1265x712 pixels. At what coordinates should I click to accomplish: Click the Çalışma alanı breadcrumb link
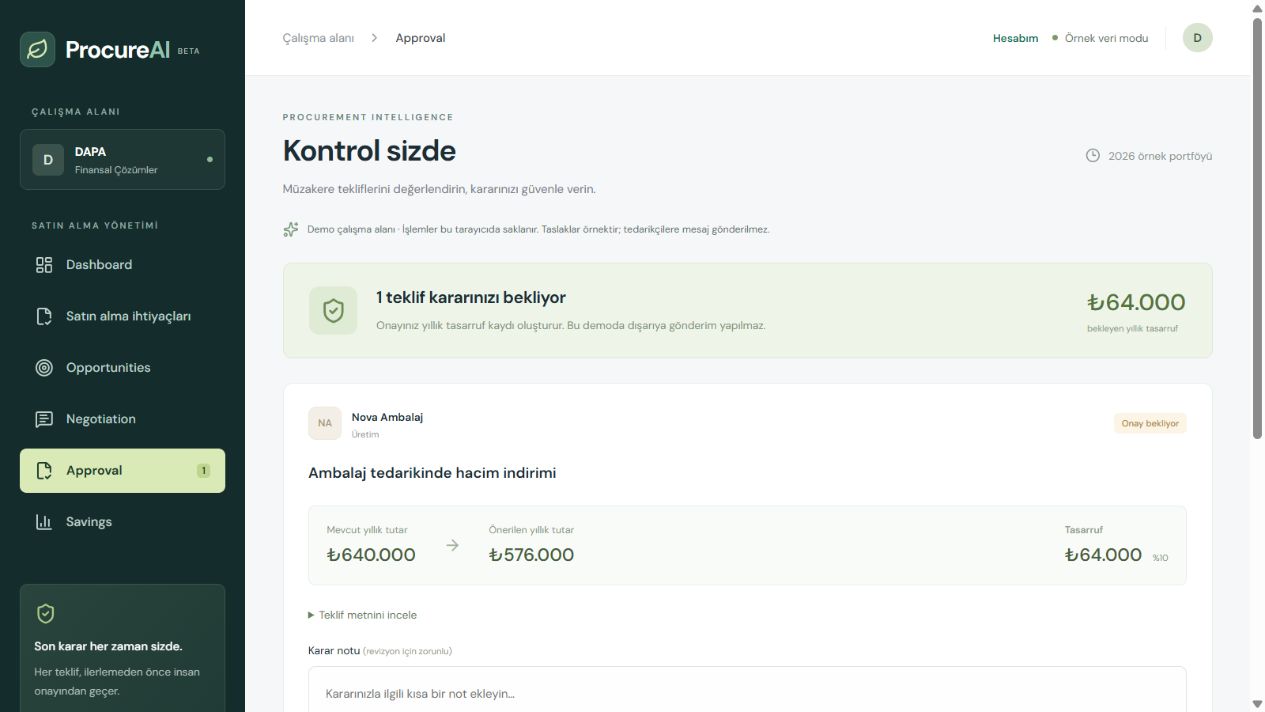pos(318,38)
